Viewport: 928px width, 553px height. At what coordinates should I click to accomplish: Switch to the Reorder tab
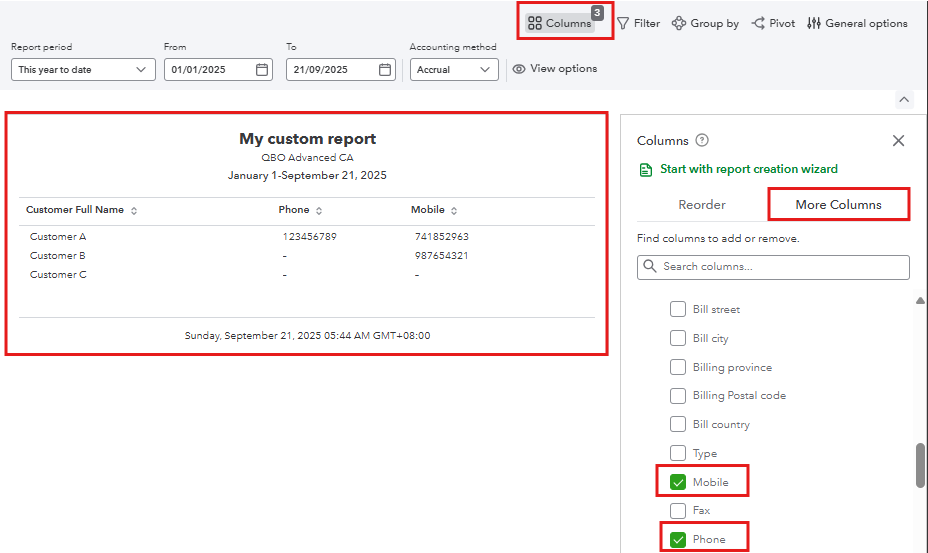702,204
